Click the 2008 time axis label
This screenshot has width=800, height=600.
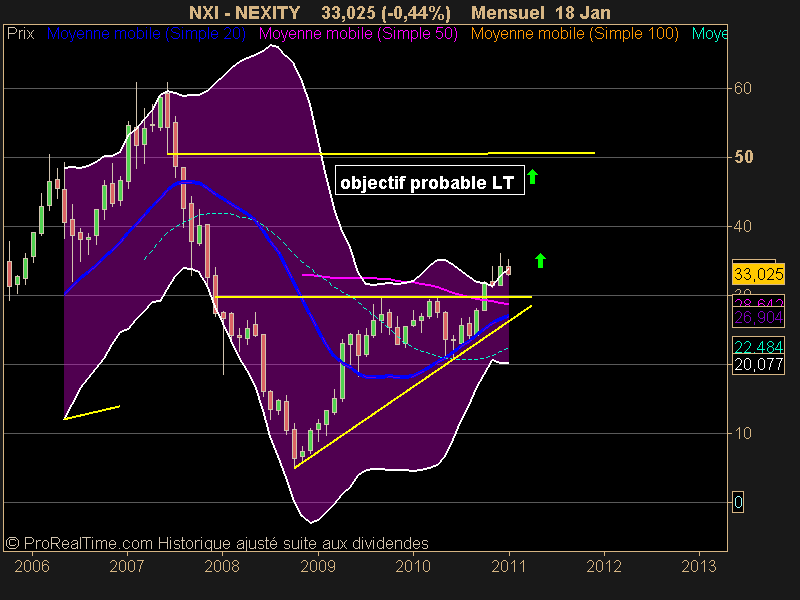point(222,566)
